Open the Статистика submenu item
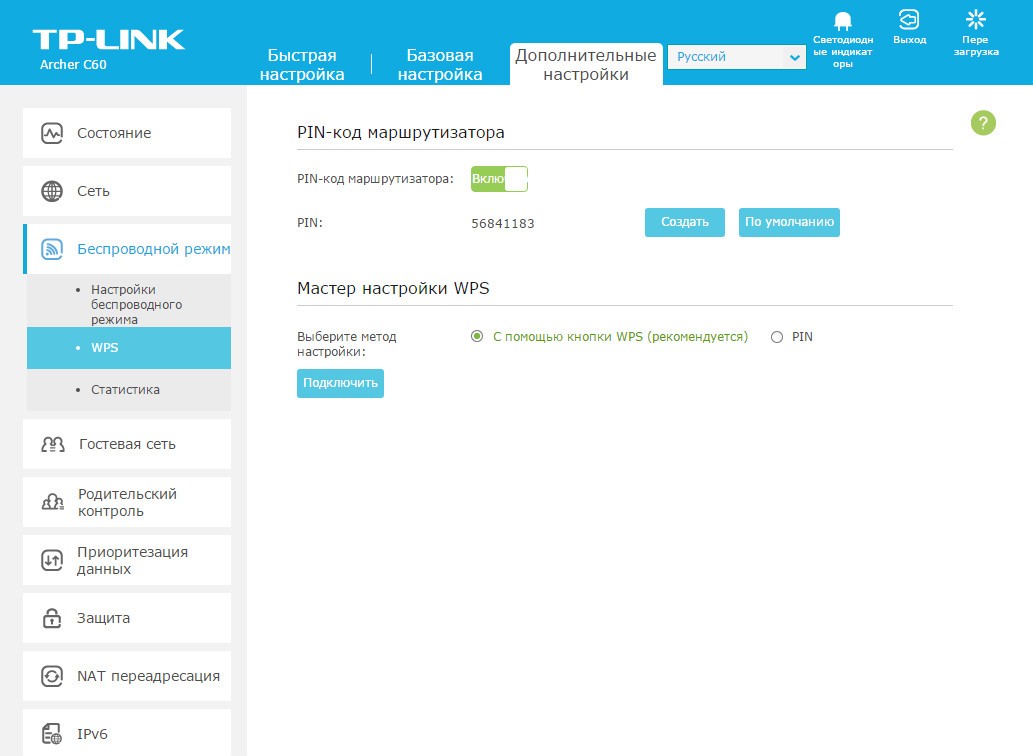Image resolution: width=1033 pixels, height=756 pixels. 125,389
